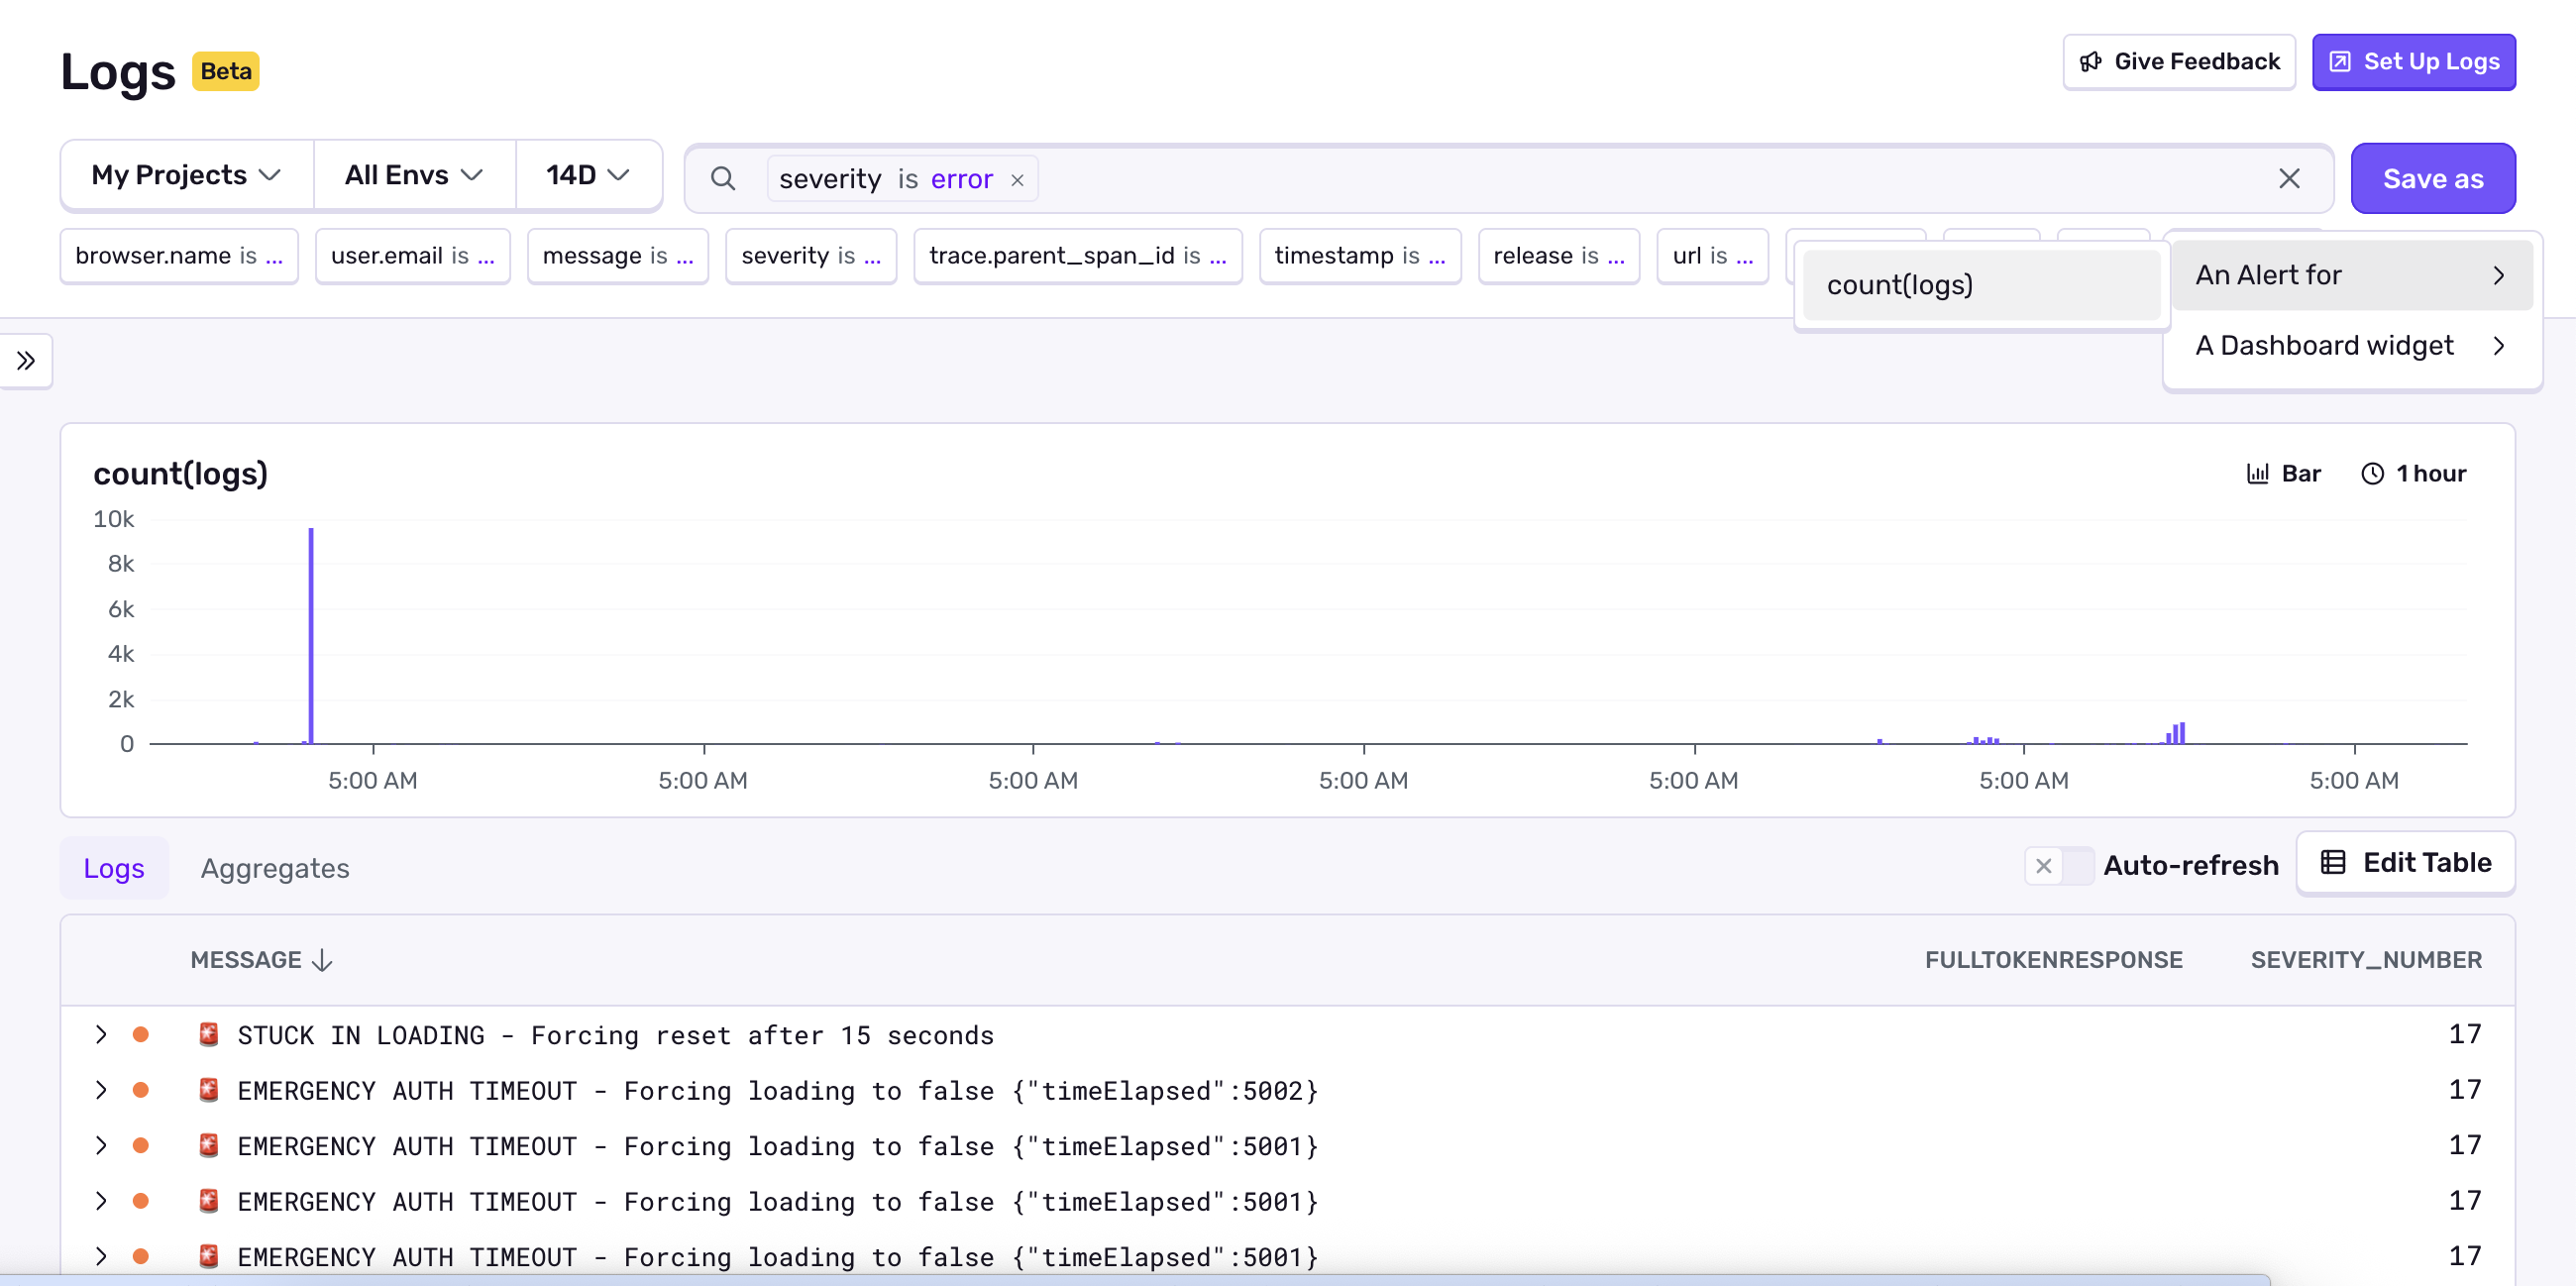2576x1286 pixels.
Task: Add the message is filter suggestion
Action: pos(617,256)
